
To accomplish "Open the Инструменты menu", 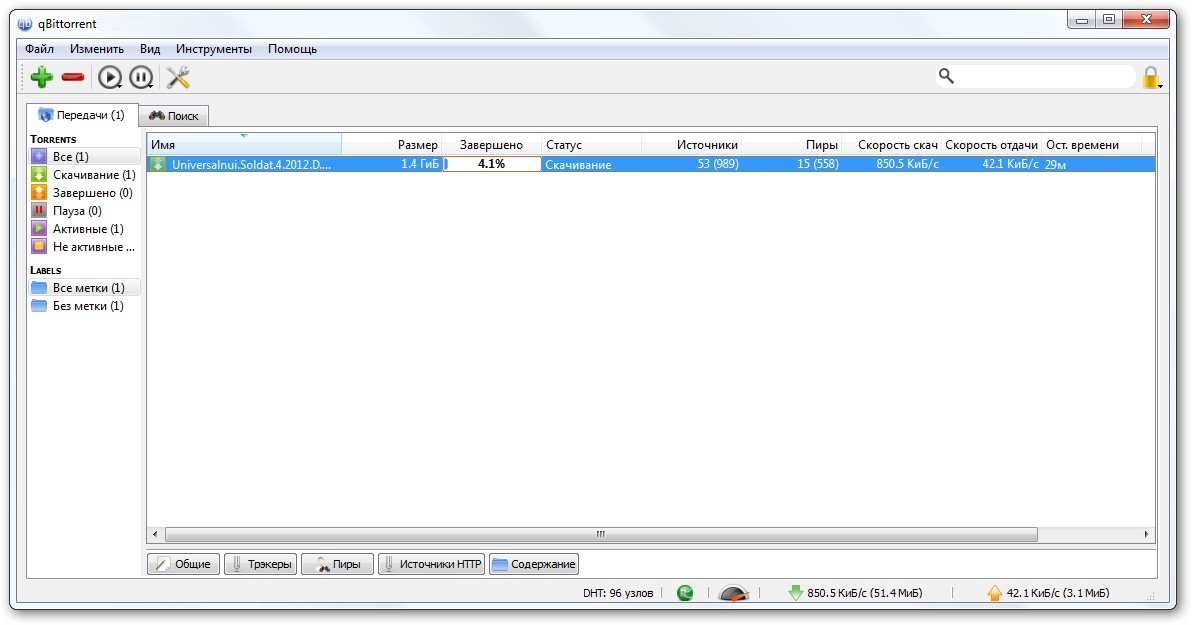I will (x=214, y=49).
